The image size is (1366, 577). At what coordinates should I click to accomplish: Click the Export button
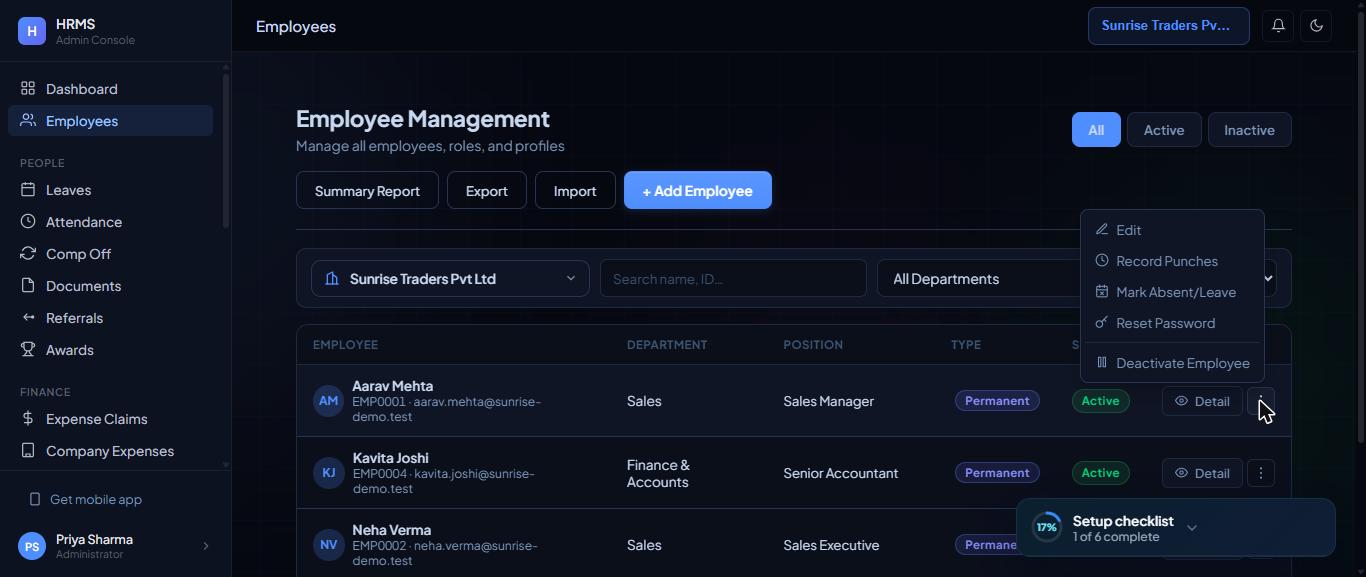486,191
